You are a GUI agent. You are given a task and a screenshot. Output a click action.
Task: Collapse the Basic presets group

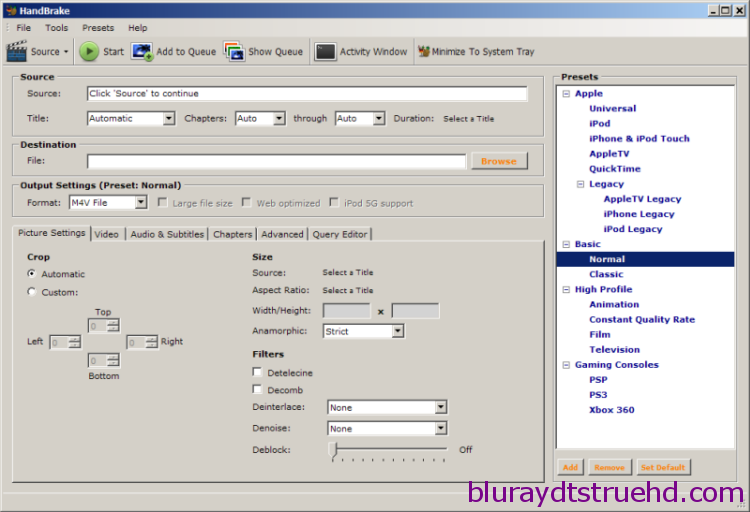(x=566, y=245)
